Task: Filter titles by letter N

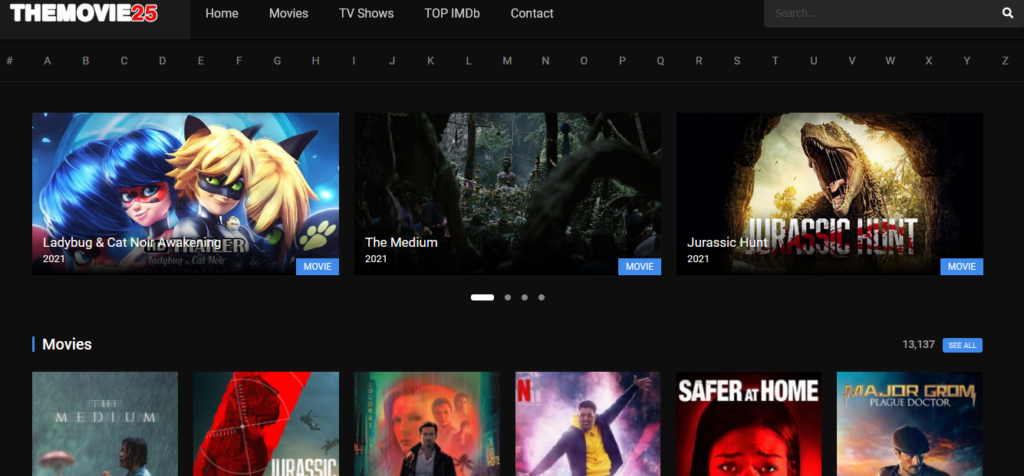Action: [x=545, y=61]
